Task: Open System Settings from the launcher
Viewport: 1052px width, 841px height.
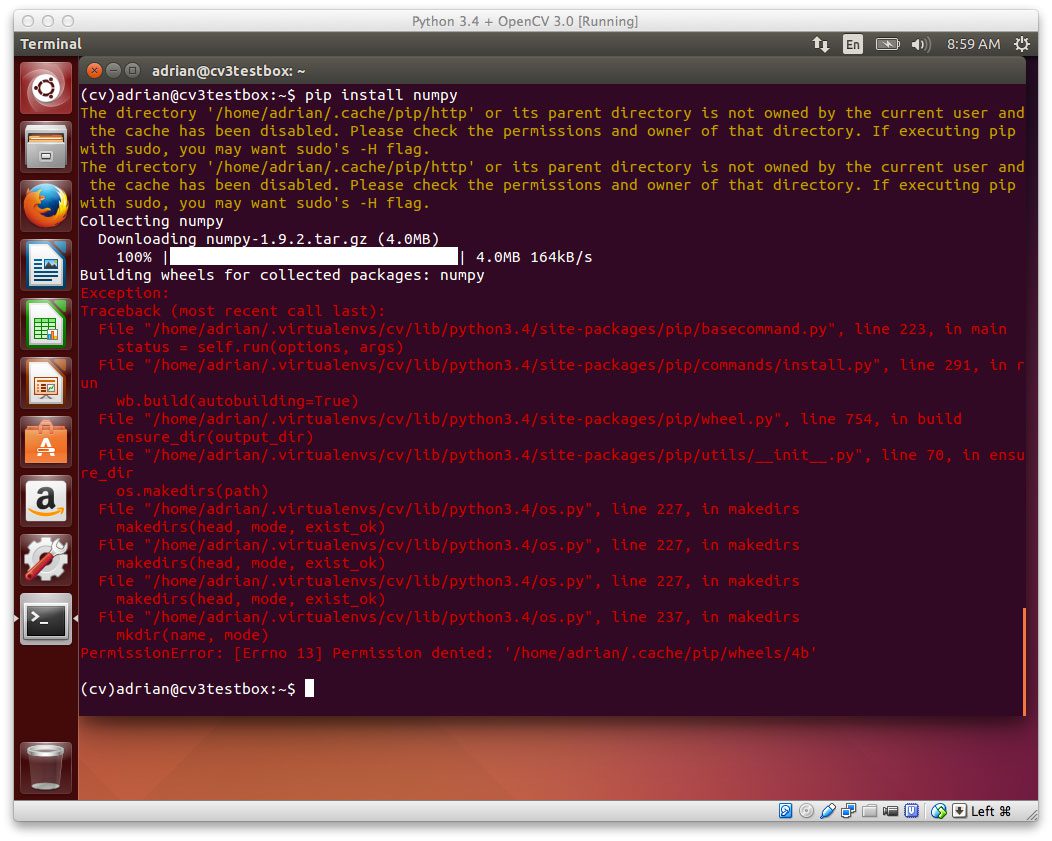Action: (x=44, y=559)
